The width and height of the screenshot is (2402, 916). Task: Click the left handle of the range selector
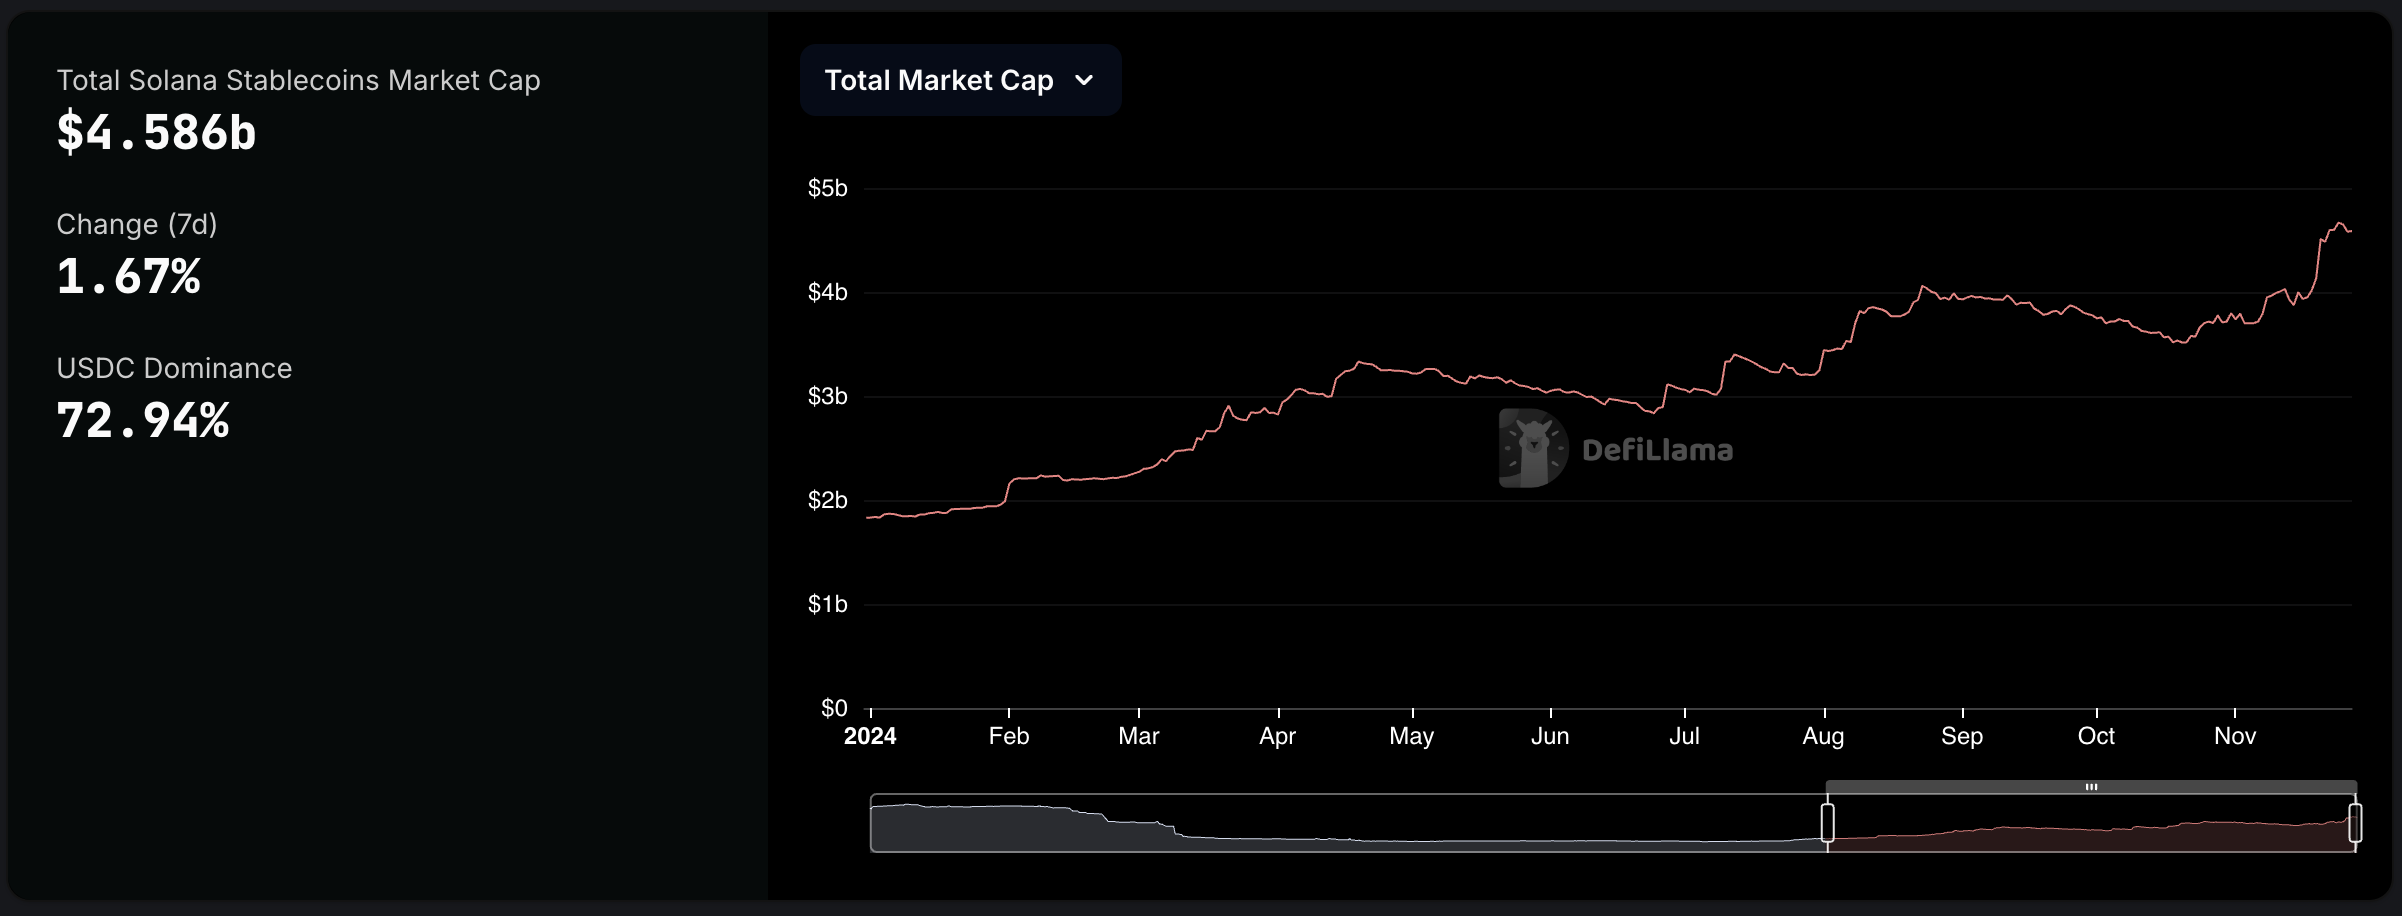pos(1828,823)
